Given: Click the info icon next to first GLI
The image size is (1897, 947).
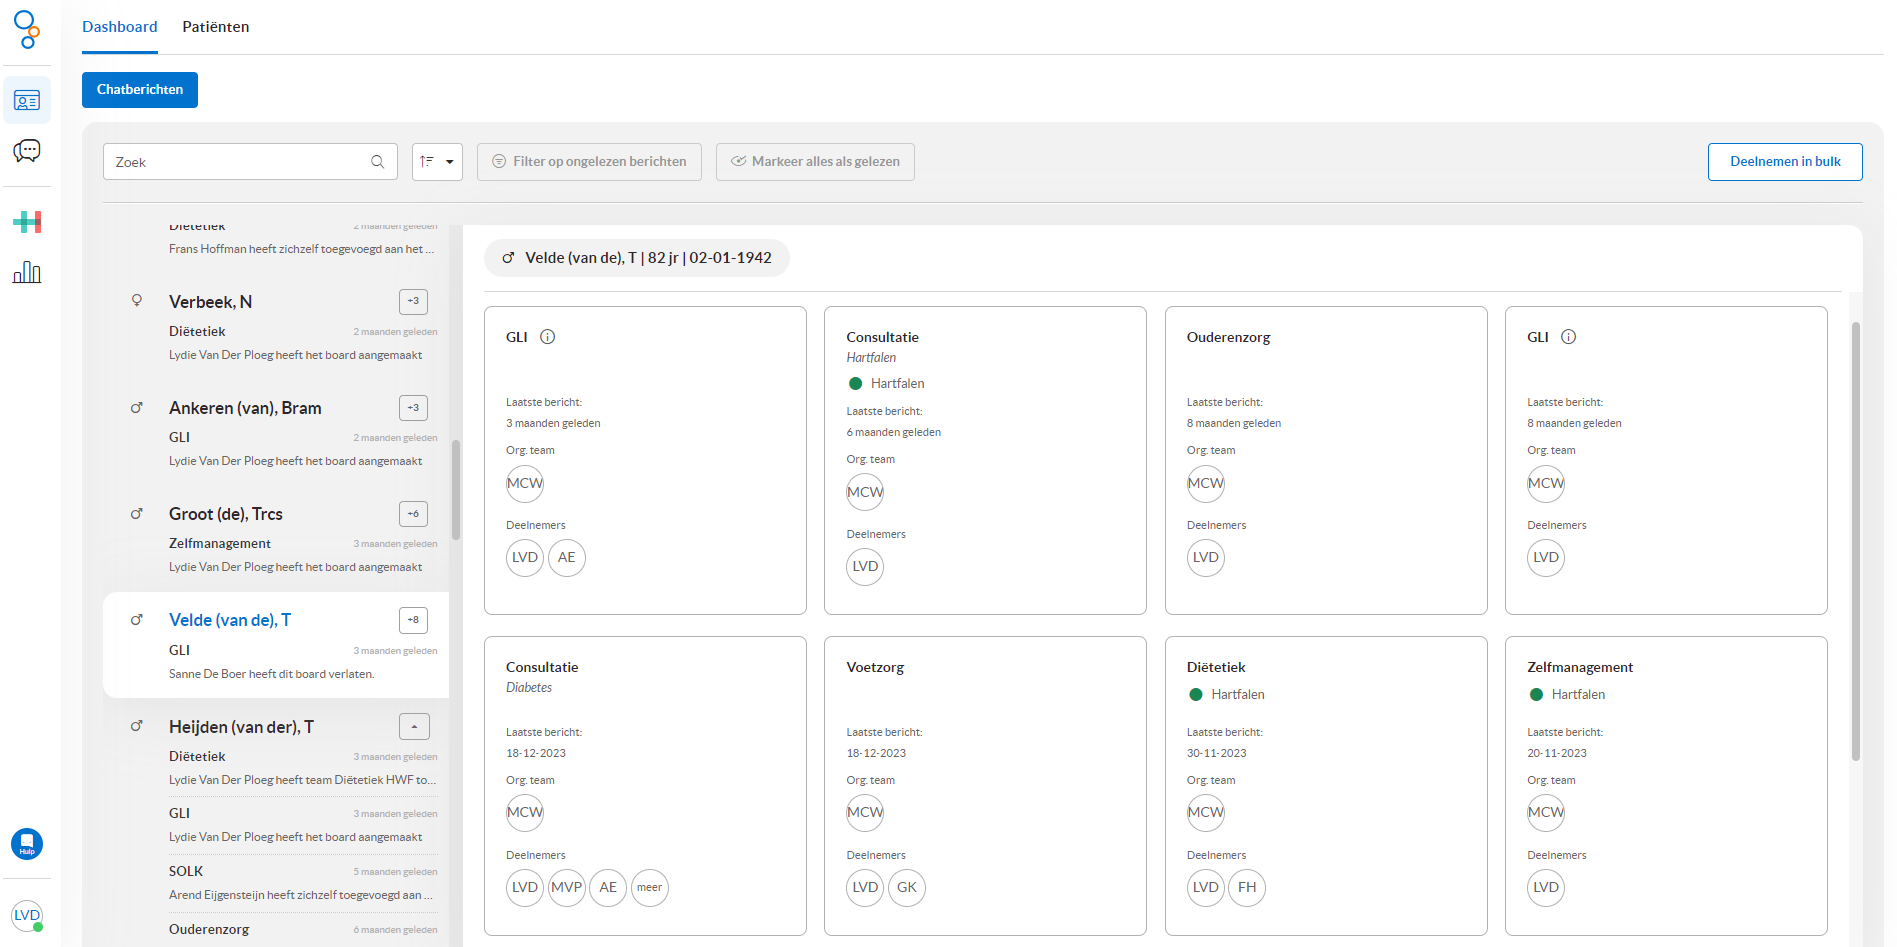Looking at the screenshot, I should (x=548, y=337).
